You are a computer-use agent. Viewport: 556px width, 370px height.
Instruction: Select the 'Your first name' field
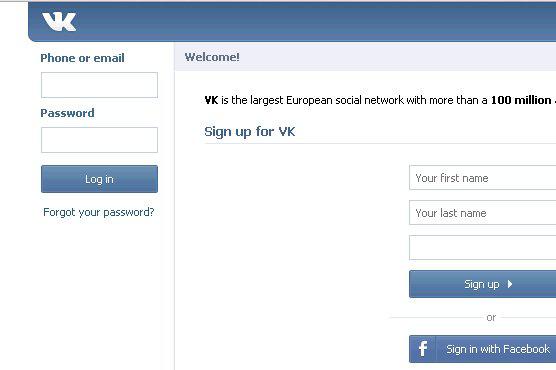pos(483,178)
